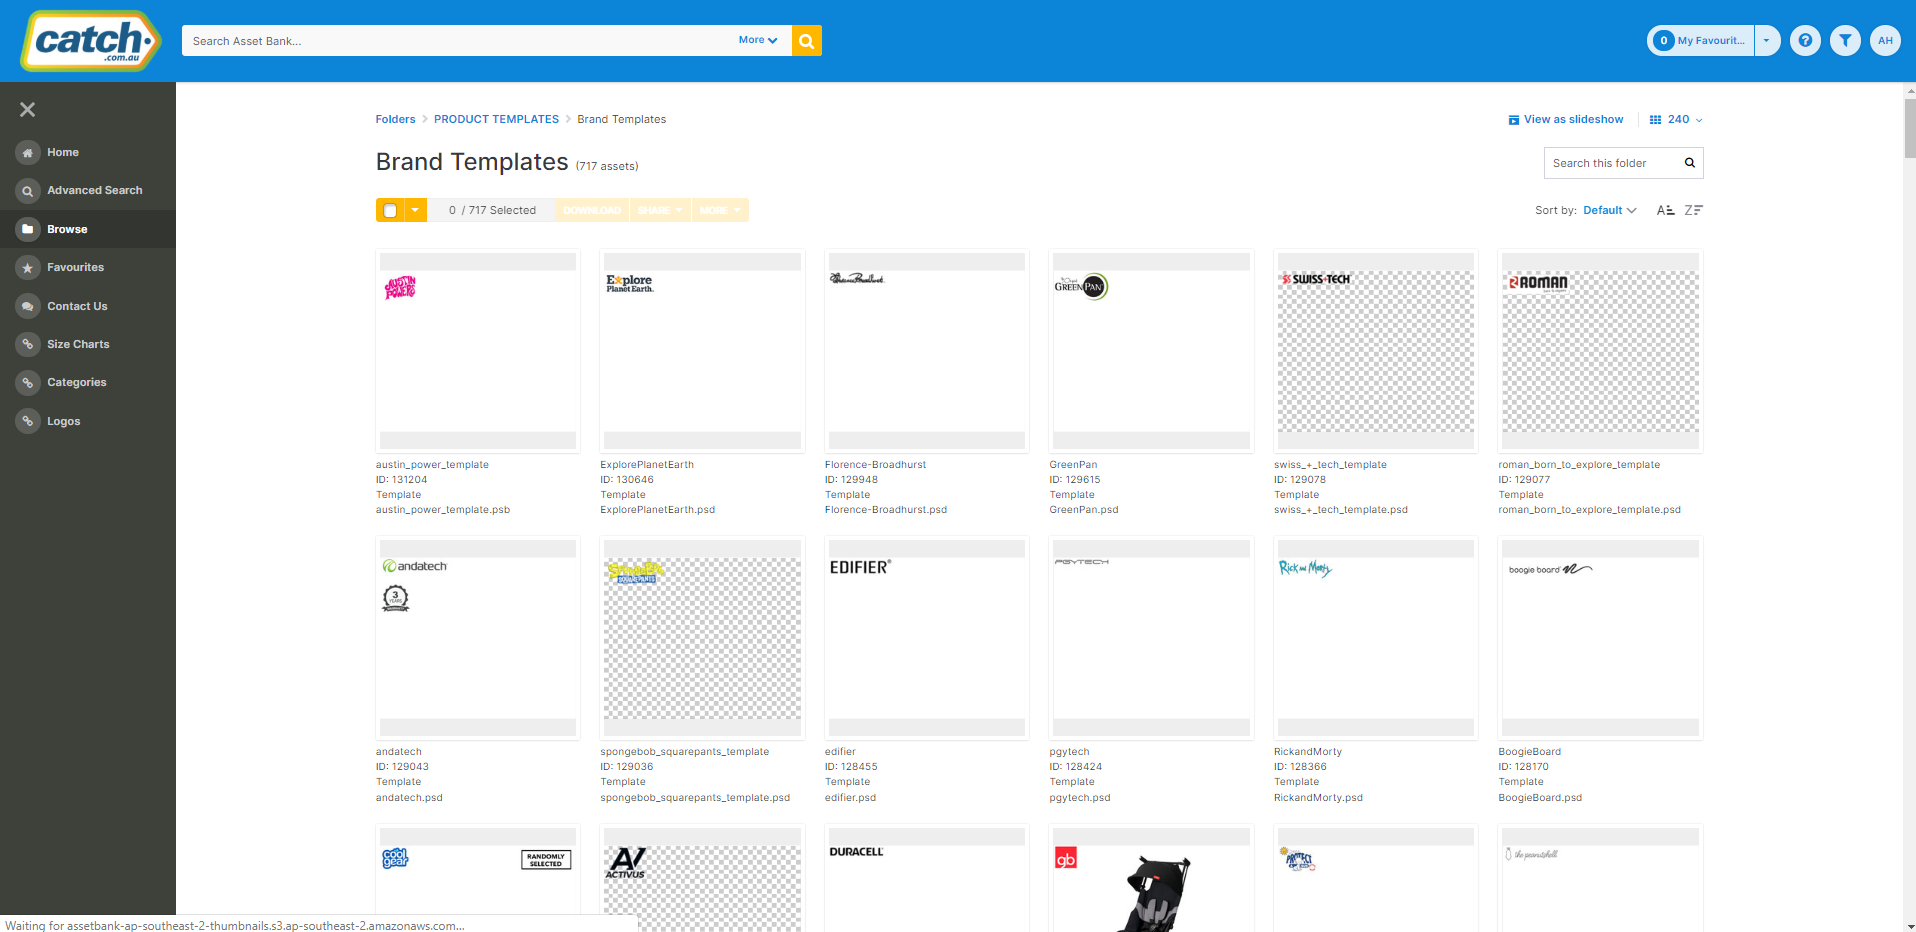This screenshot has height=932, width=1916.
Task: Open the swiss_+_tech_template thumbnail
Action: tap(1376, 351)
